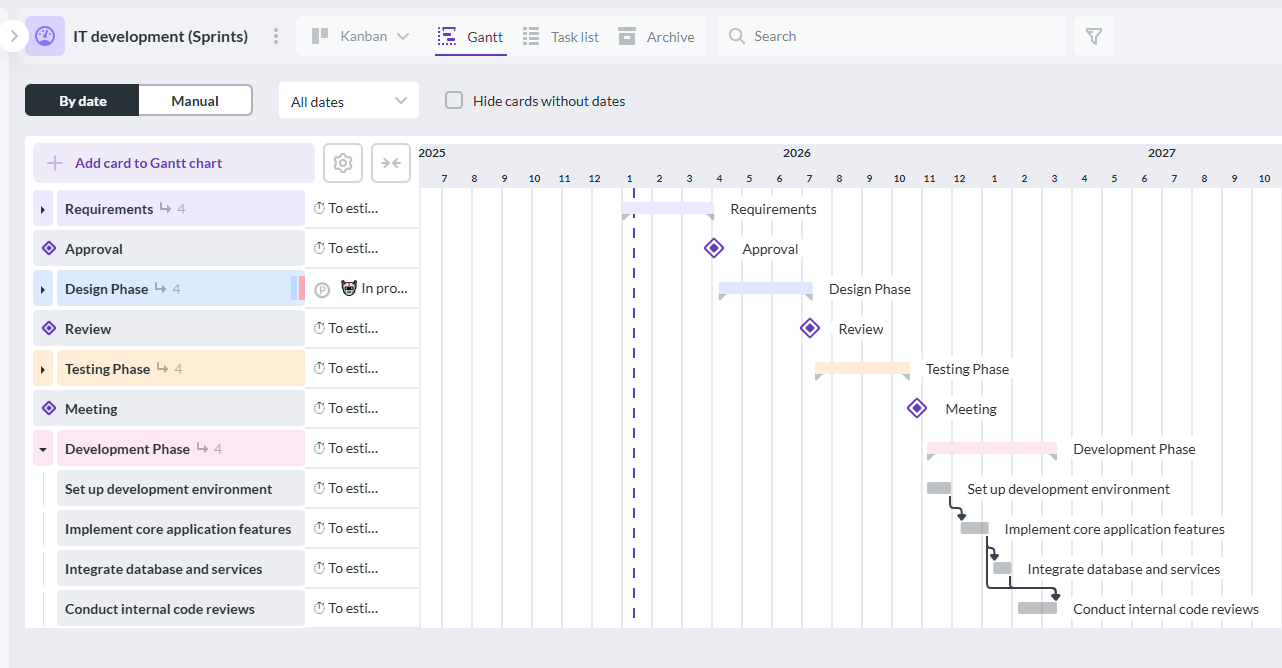Open the filter funnel icon near search
Screen dimensions: 1282x668
(x=1093, y=35)
